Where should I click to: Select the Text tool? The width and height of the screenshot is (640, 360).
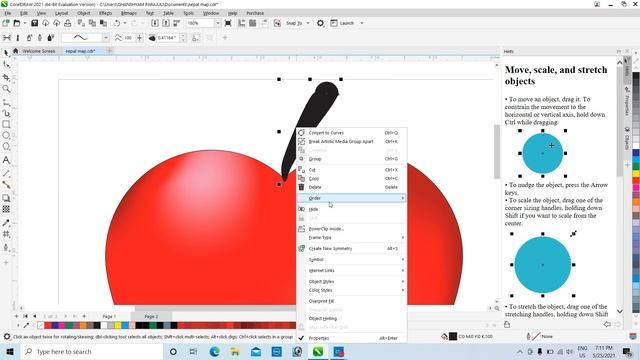click(6, 160)
